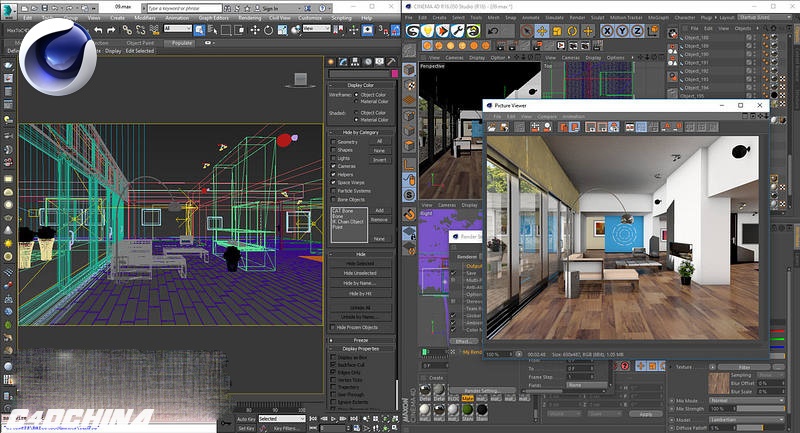Toggle the Bone Objects hide checkbox
The width and height of the screenshot is (800, 433).
(x=333, y=200)
